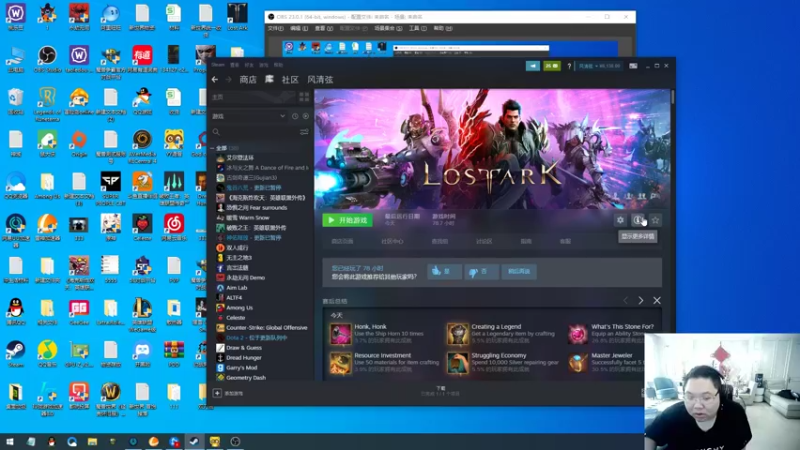Click the recent games clock filter icon

pos(295,116)
